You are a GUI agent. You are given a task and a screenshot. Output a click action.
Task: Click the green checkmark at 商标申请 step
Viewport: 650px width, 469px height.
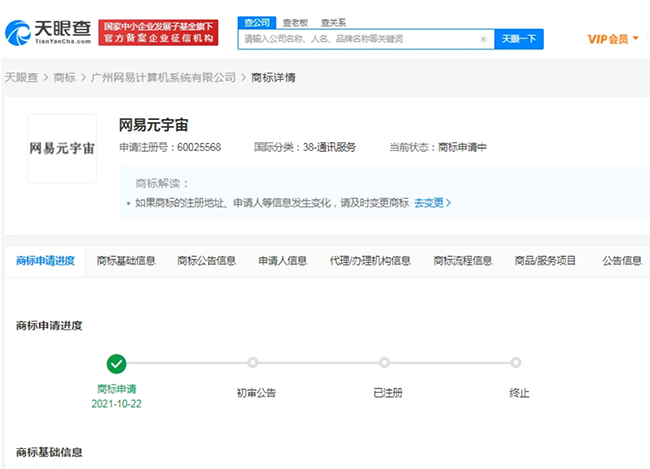(117, 363)
